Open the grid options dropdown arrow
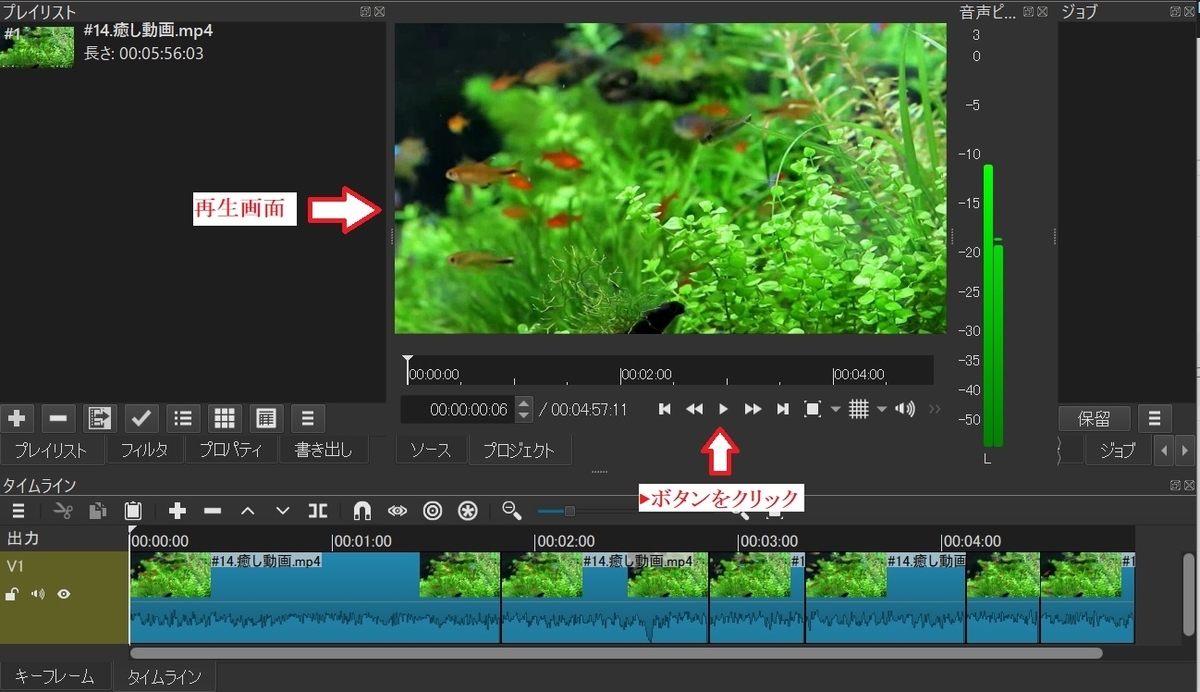Viewport: 1200px width, 692px height. pyautogui.click(x=881, y=409)
